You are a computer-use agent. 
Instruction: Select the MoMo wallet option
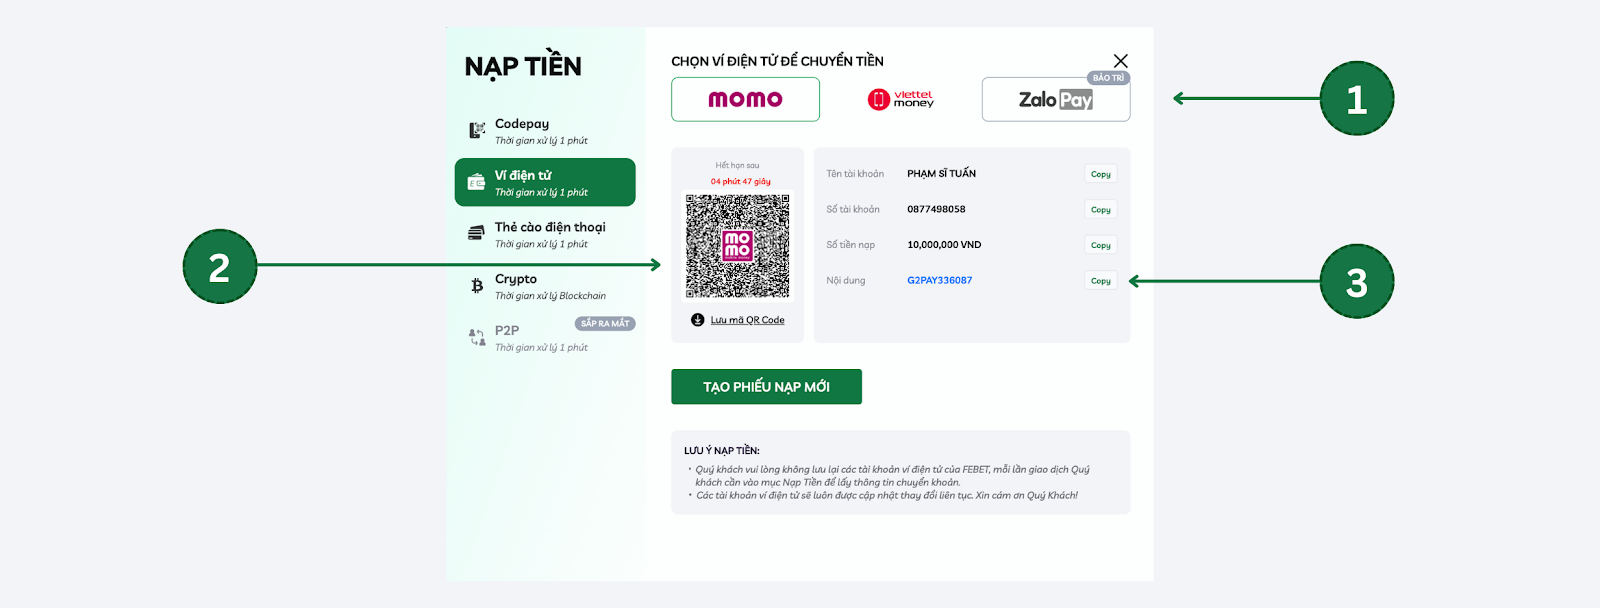point(745,99)
